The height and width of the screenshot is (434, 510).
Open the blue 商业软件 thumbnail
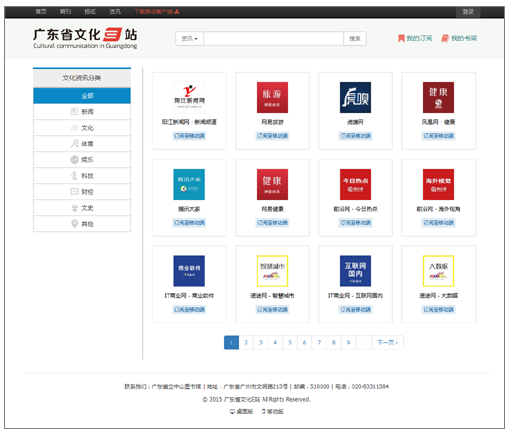(x=189, y=271)
